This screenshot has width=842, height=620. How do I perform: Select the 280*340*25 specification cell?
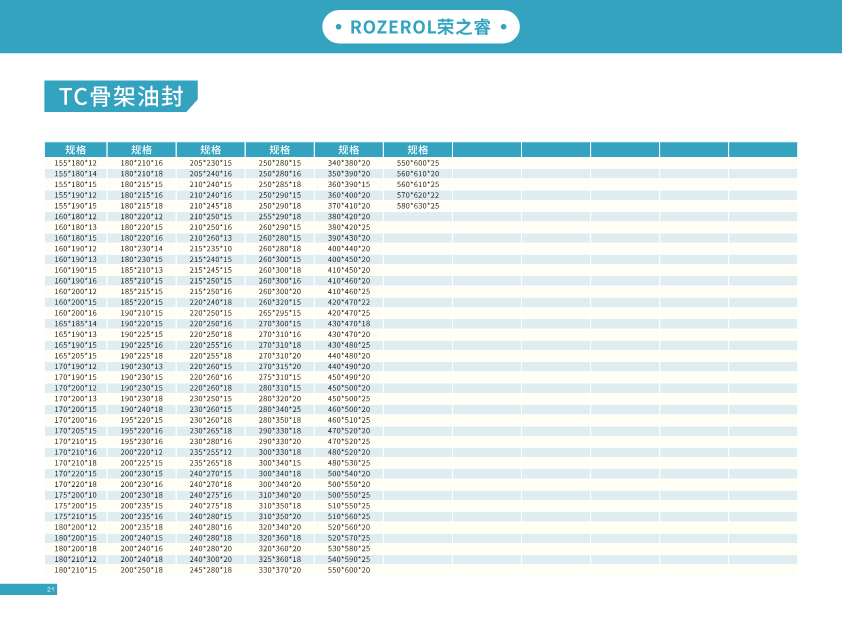point(280,409)
